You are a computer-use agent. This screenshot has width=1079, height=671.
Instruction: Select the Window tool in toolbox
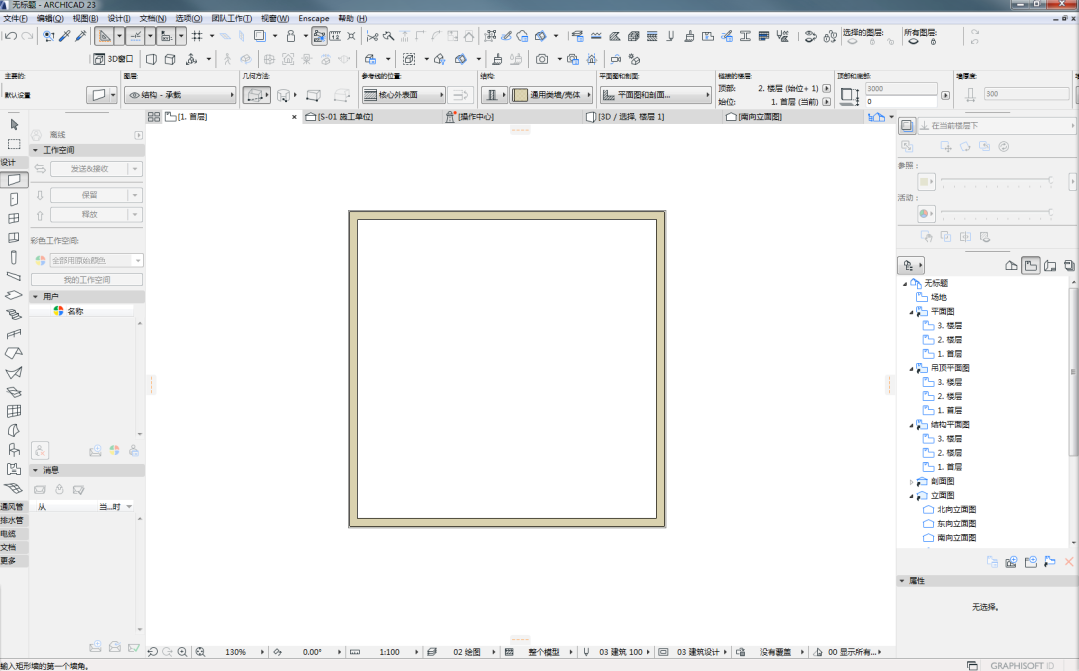tap(14, 218)
